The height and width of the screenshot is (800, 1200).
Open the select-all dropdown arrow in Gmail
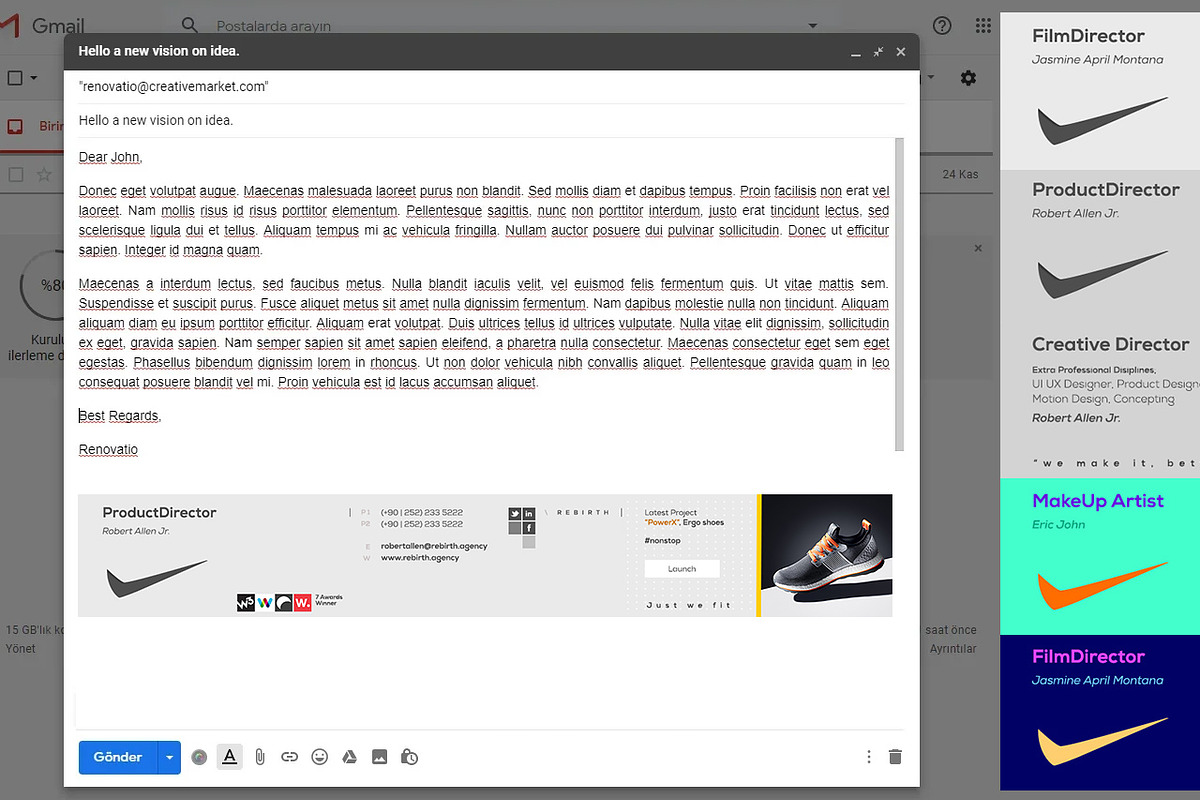[34, 78]
